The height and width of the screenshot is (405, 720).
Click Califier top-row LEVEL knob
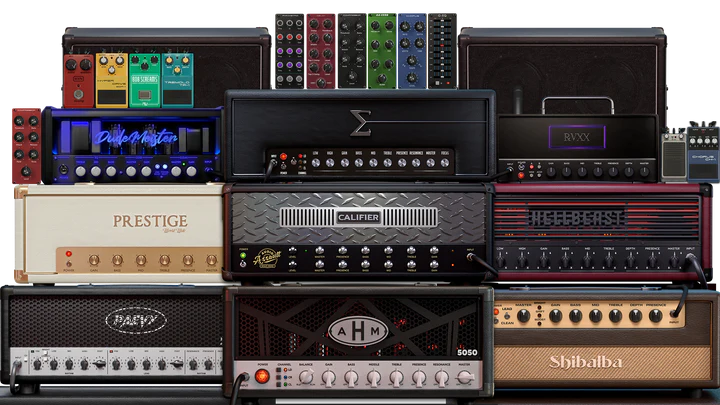pyautogui.click(x=292, y=250)
